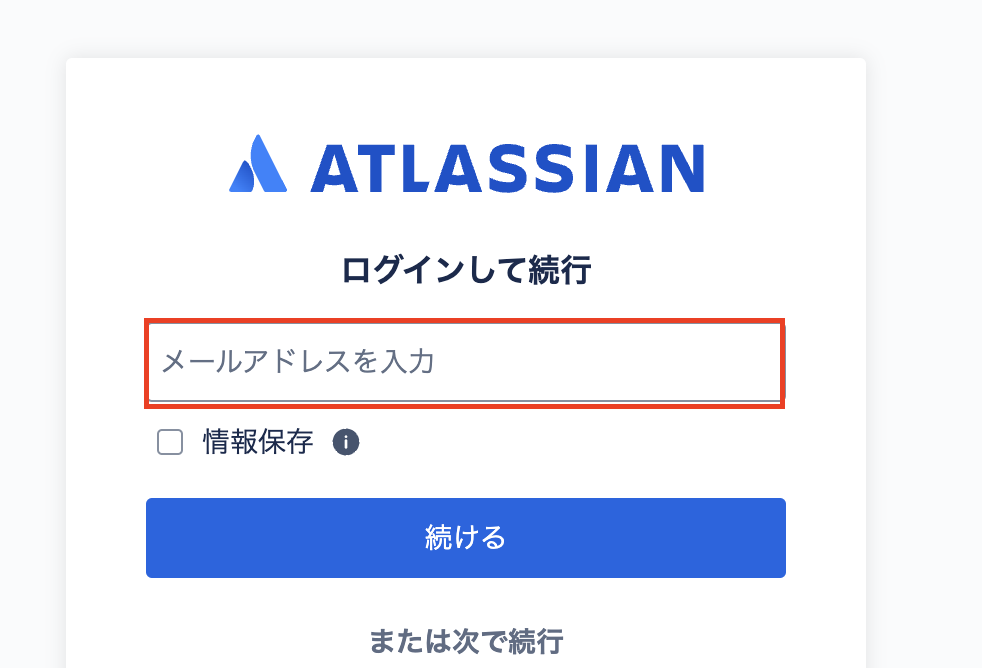
Task: Click the Atlassian triangle logo icon
Action: [x=258, y=164]
